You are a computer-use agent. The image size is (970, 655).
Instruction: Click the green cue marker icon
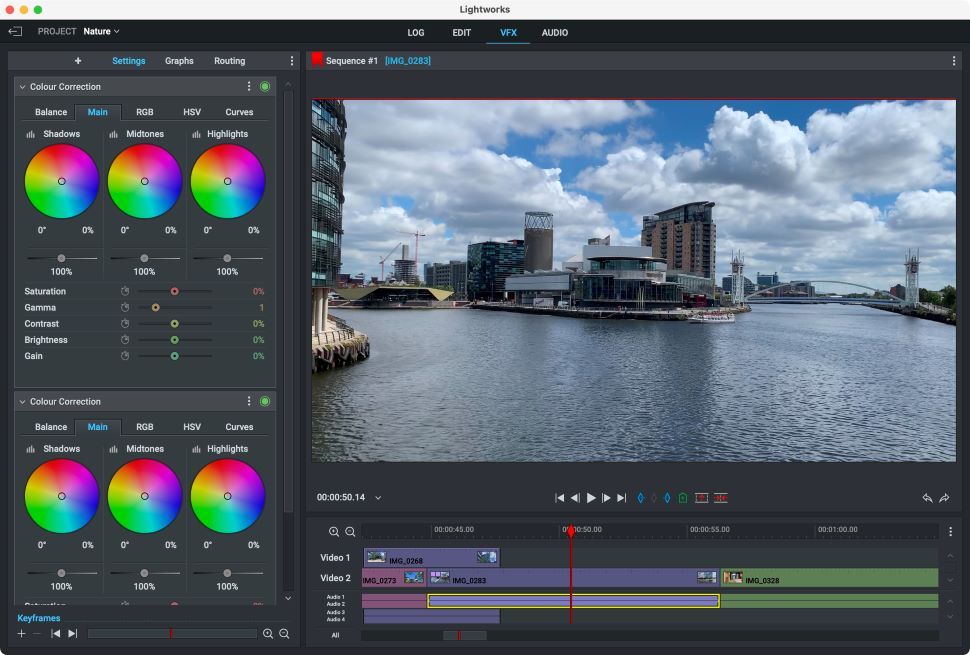pyautogui.click(x=683, y=497)
